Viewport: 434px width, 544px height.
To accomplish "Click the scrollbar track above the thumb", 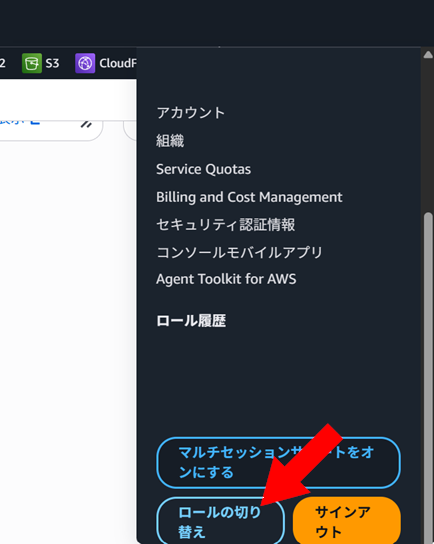I will [429, 135].
